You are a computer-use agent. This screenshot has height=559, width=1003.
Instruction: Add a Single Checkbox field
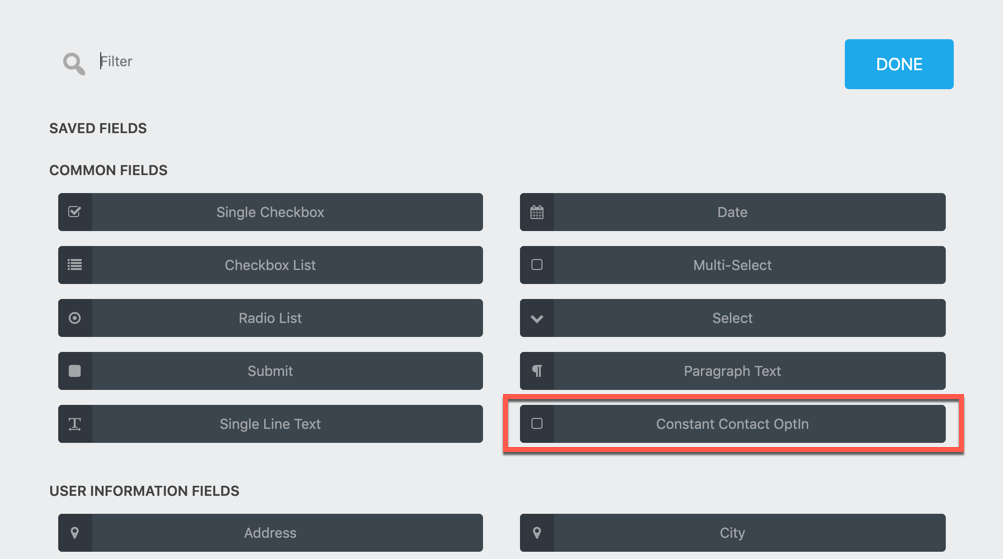(270, 212)
